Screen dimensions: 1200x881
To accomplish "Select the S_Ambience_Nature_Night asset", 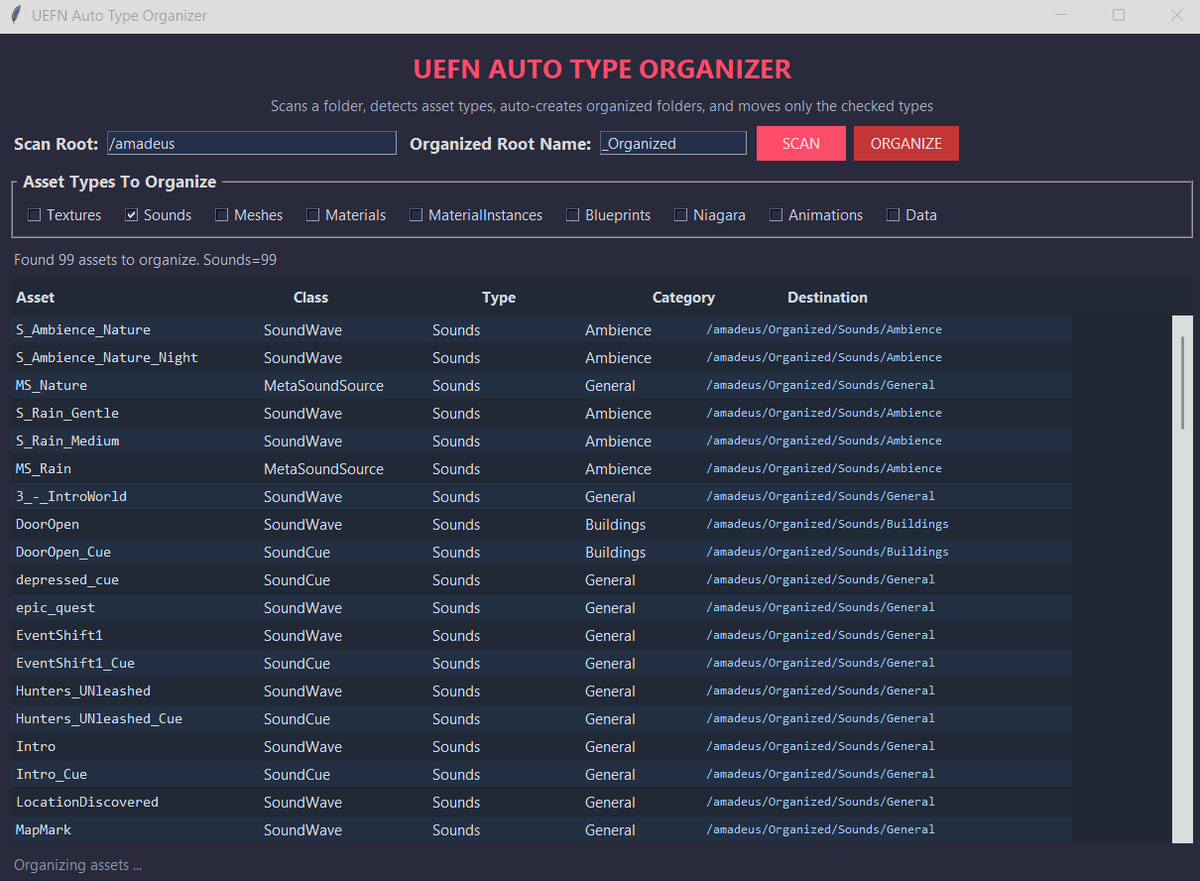I will pos(542,357).
